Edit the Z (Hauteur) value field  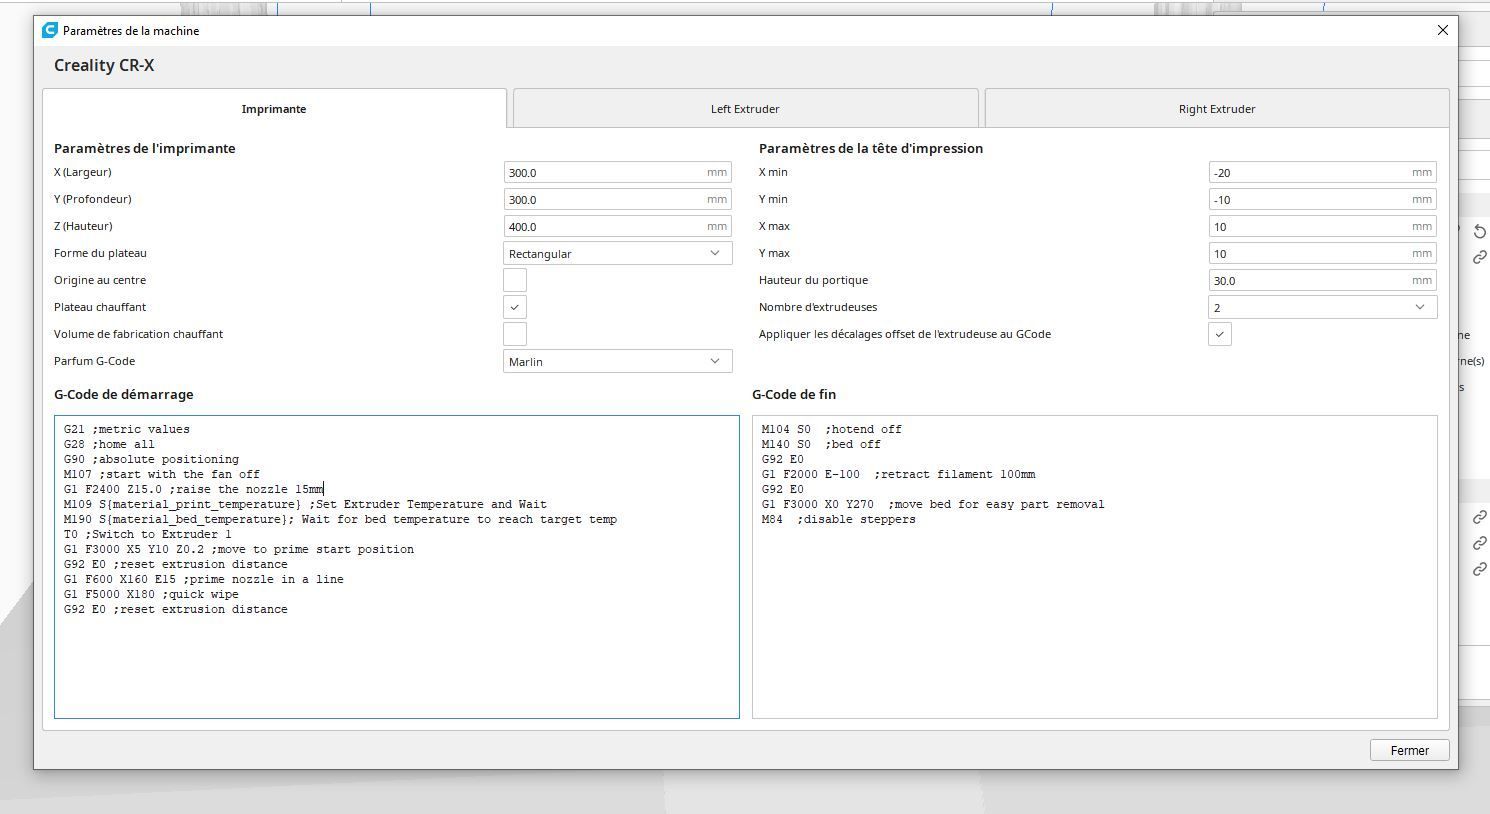617,226
